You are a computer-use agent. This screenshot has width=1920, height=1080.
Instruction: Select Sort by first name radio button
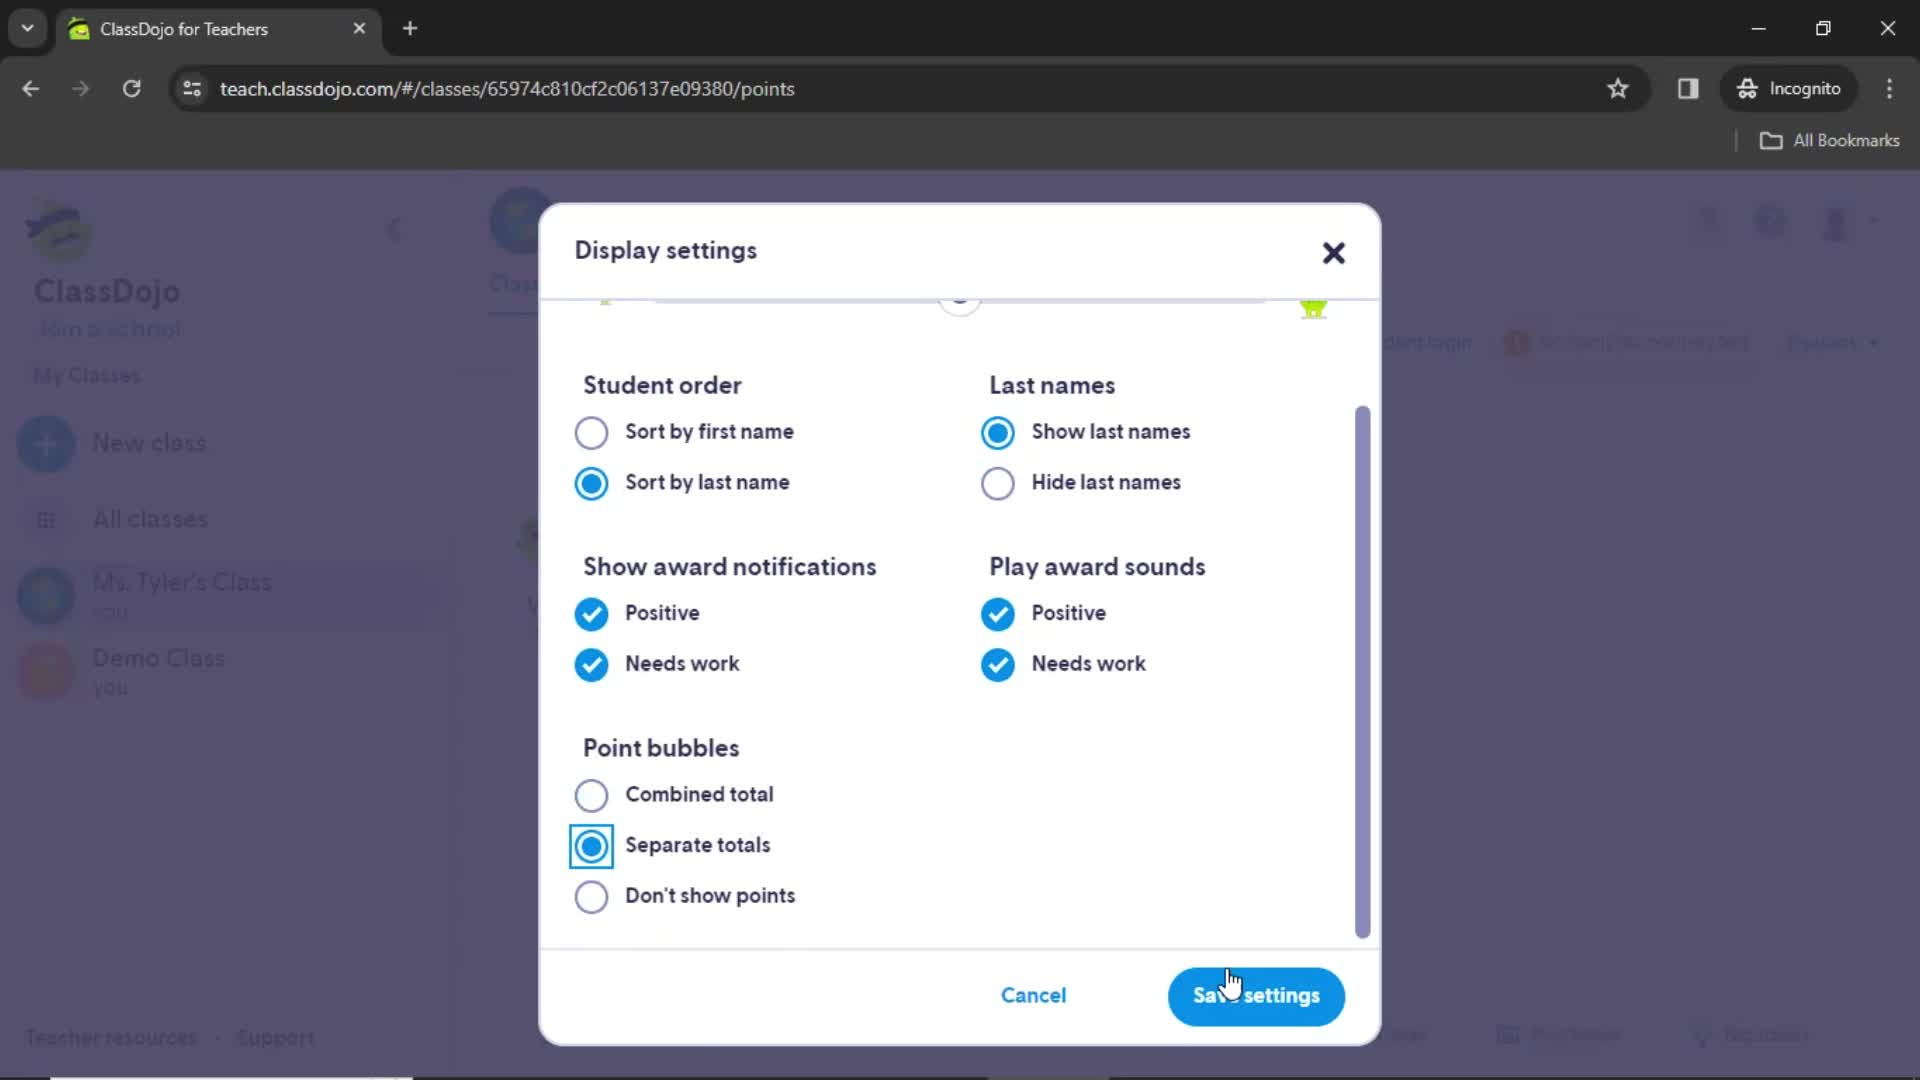tap(591, 433)
